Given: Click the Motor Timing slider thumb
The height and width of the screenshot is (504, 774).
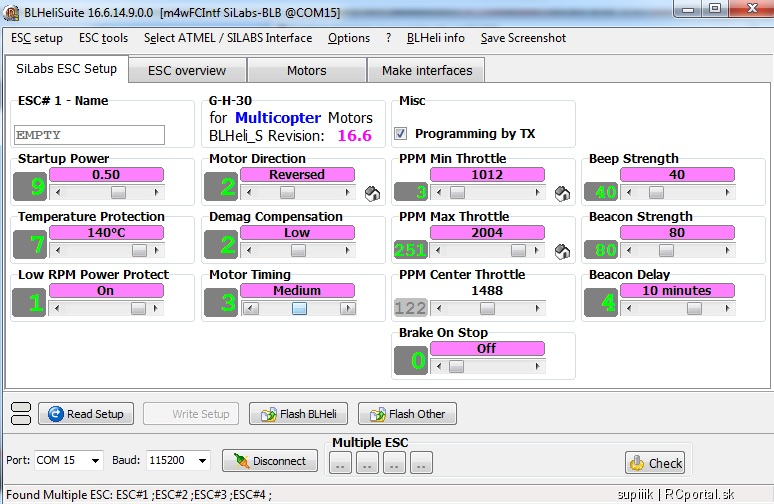Looking at the screenshot, I should [x=299, y=309].
